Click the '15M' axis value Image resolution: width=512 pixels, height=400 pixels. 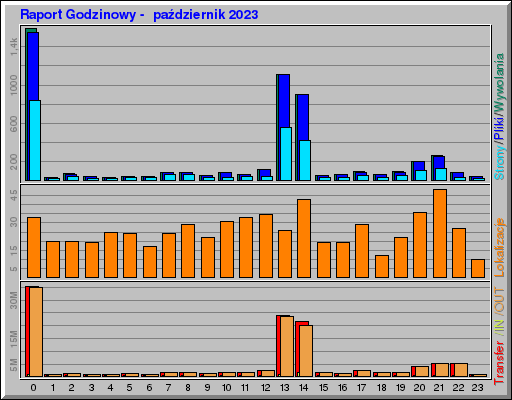pos(14,339)
